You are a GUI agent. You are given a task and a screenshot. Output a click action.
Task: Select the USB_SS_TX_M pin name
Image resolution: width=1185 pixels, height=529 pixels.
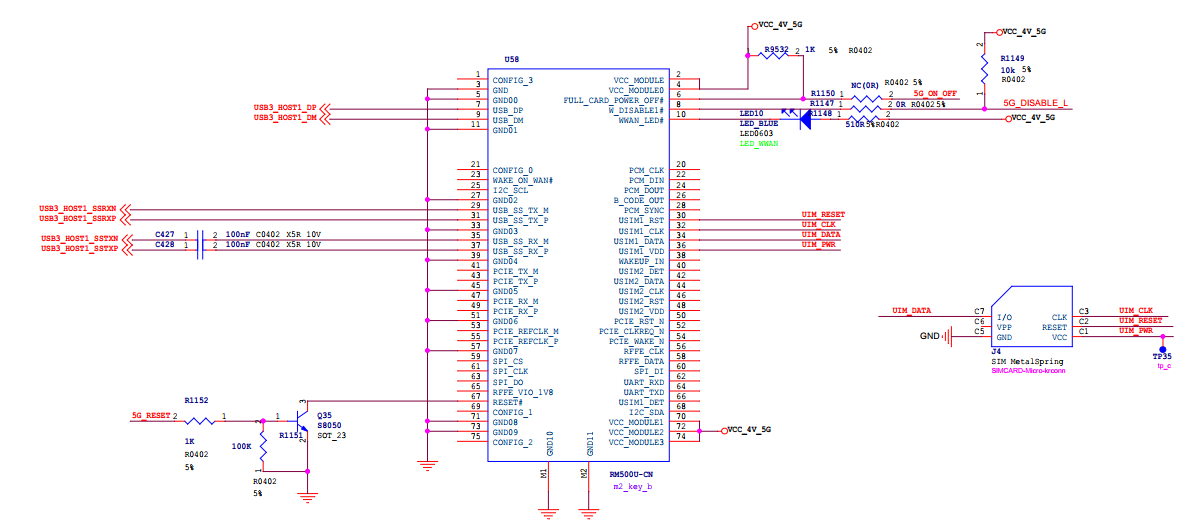520,210
